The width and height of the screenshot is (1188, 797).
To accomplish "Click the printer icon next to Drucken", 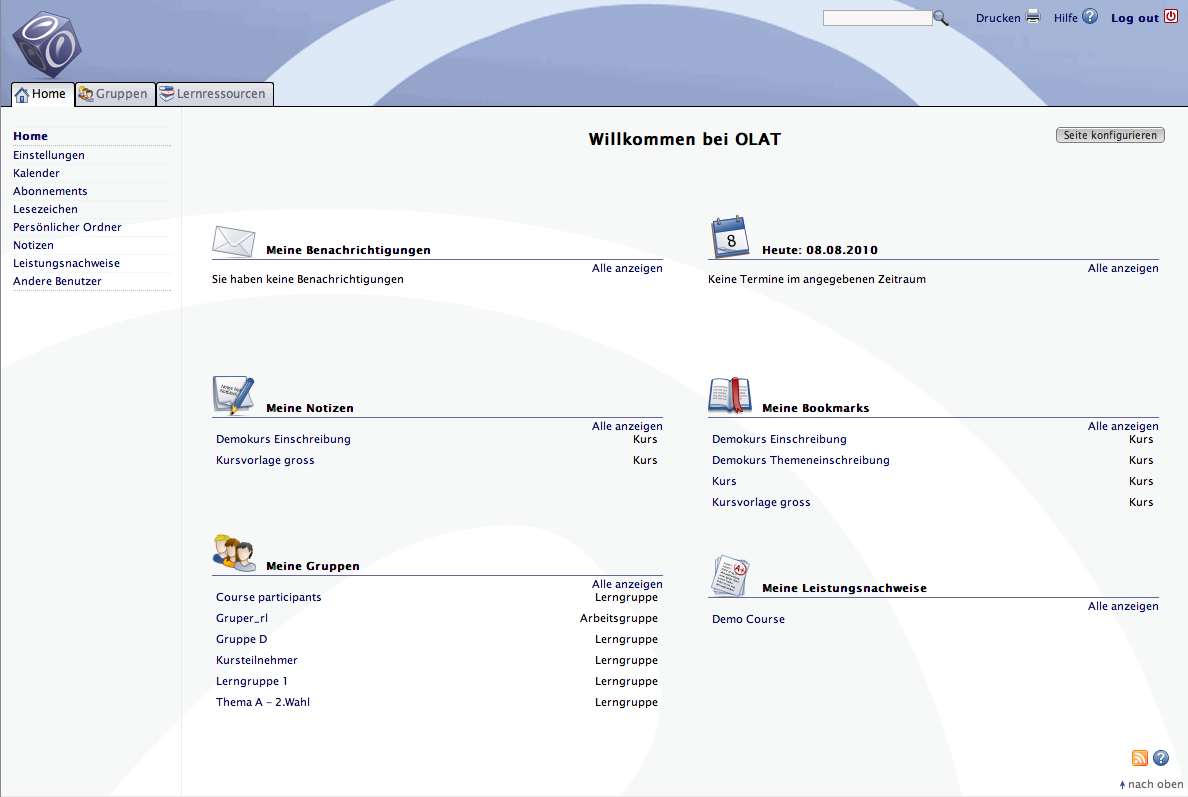I will click(1033, 17).
